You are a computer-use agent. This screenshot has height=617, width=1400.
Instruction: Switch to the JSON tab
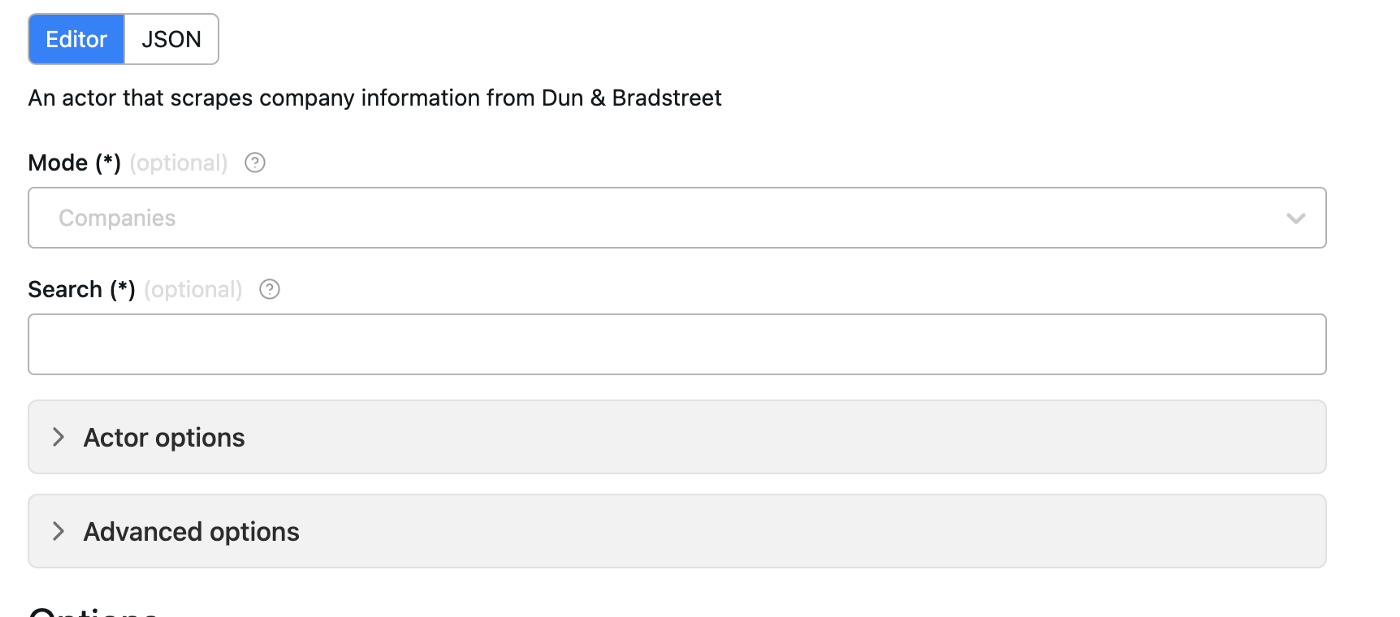click(171, 39)
